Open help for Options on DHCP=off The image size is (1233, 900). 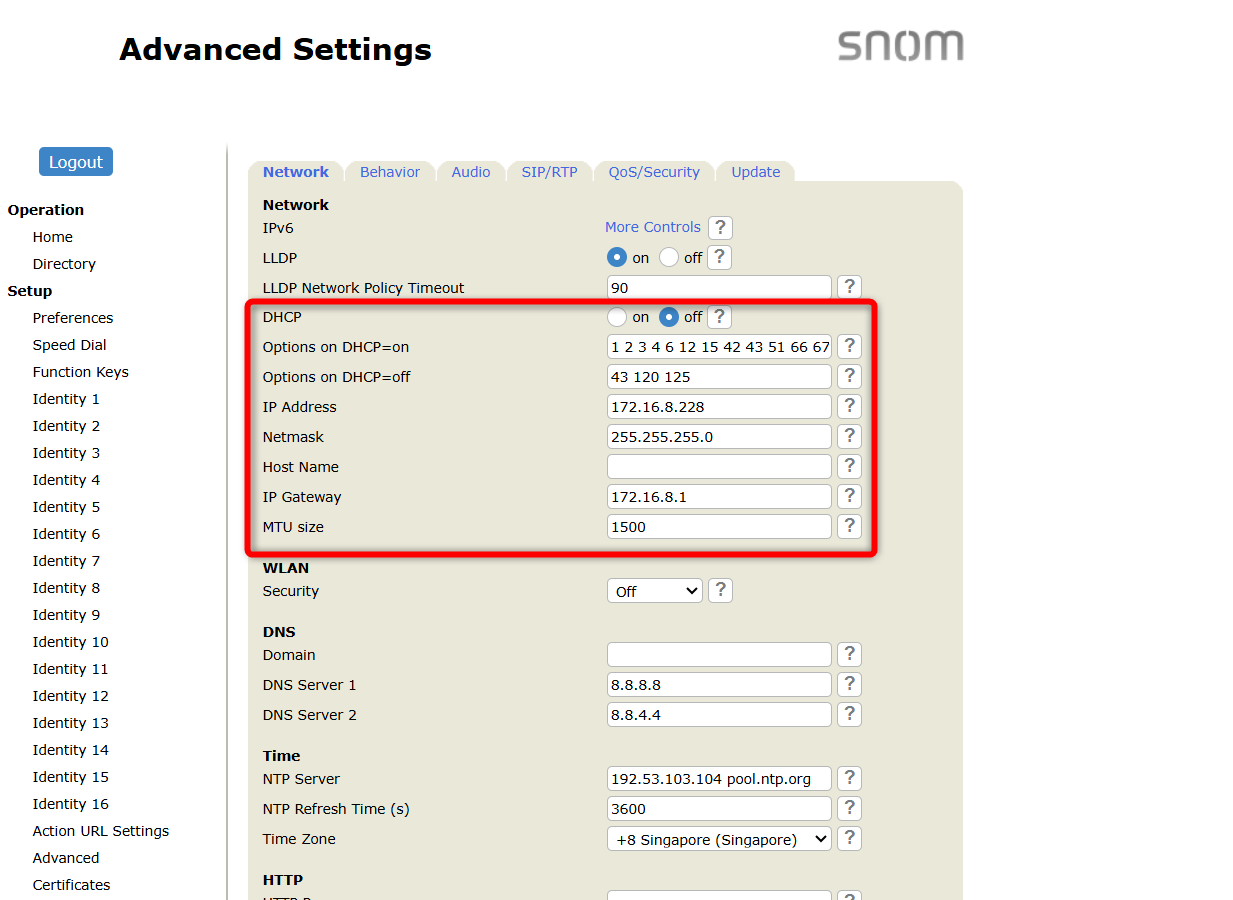tap(849, 377)
